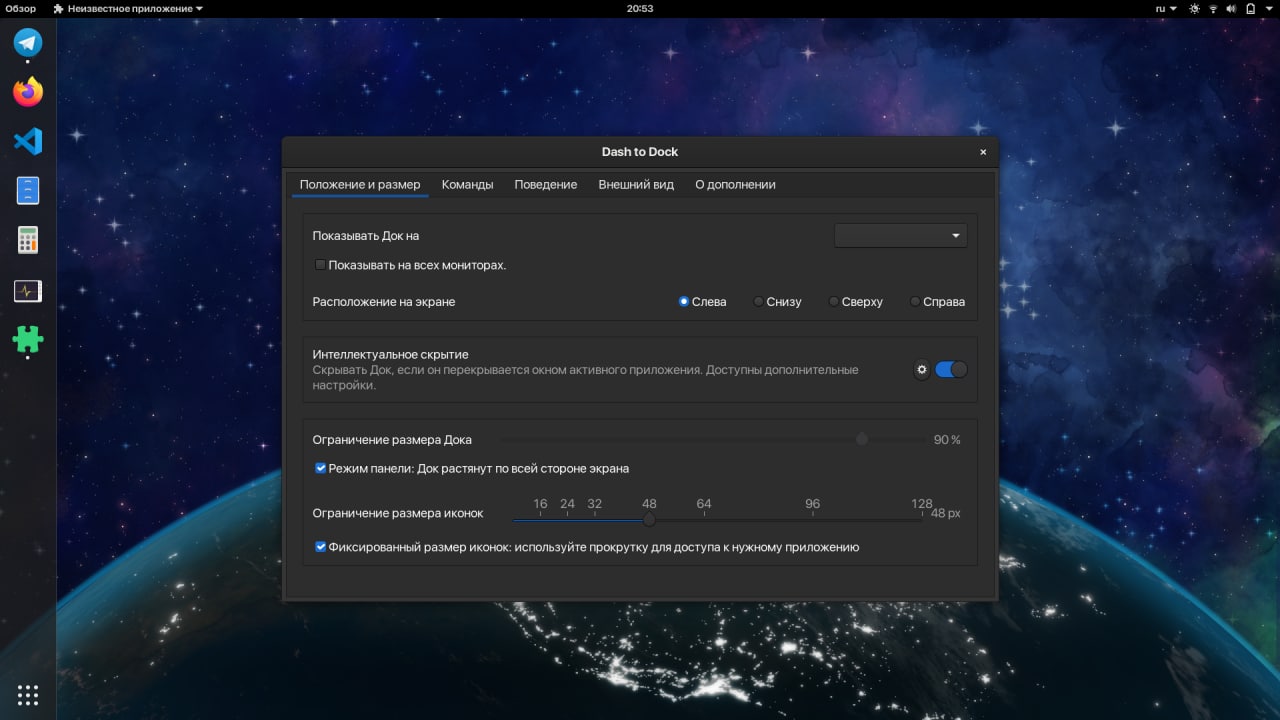
Task: Open the green puzzle Extensions app
Action: (28, 340)
